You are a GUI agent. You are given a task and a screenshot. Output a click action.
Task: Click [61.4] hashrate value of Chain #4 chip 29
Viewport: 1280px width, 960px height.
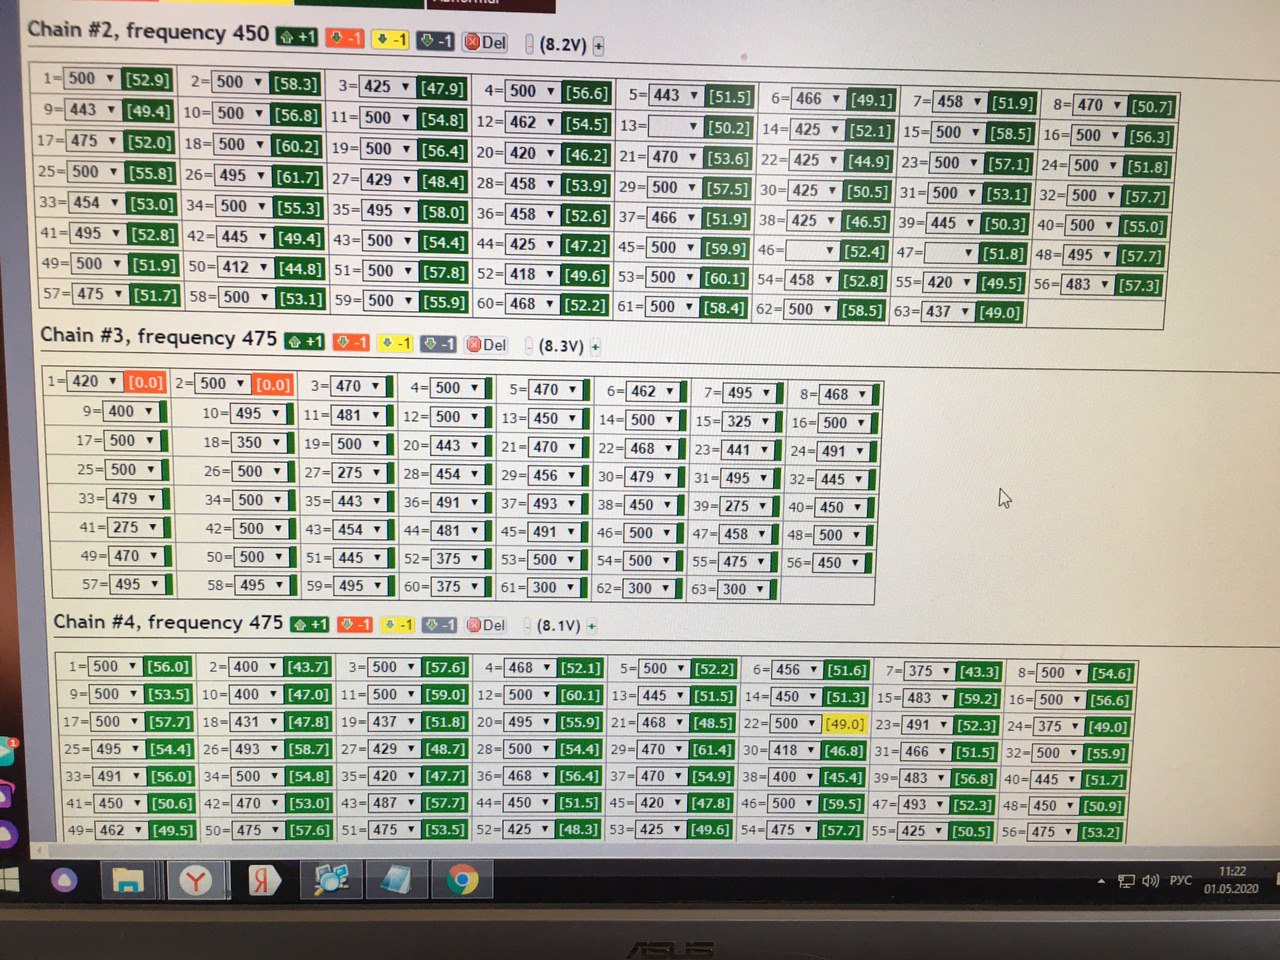[711, 750]
